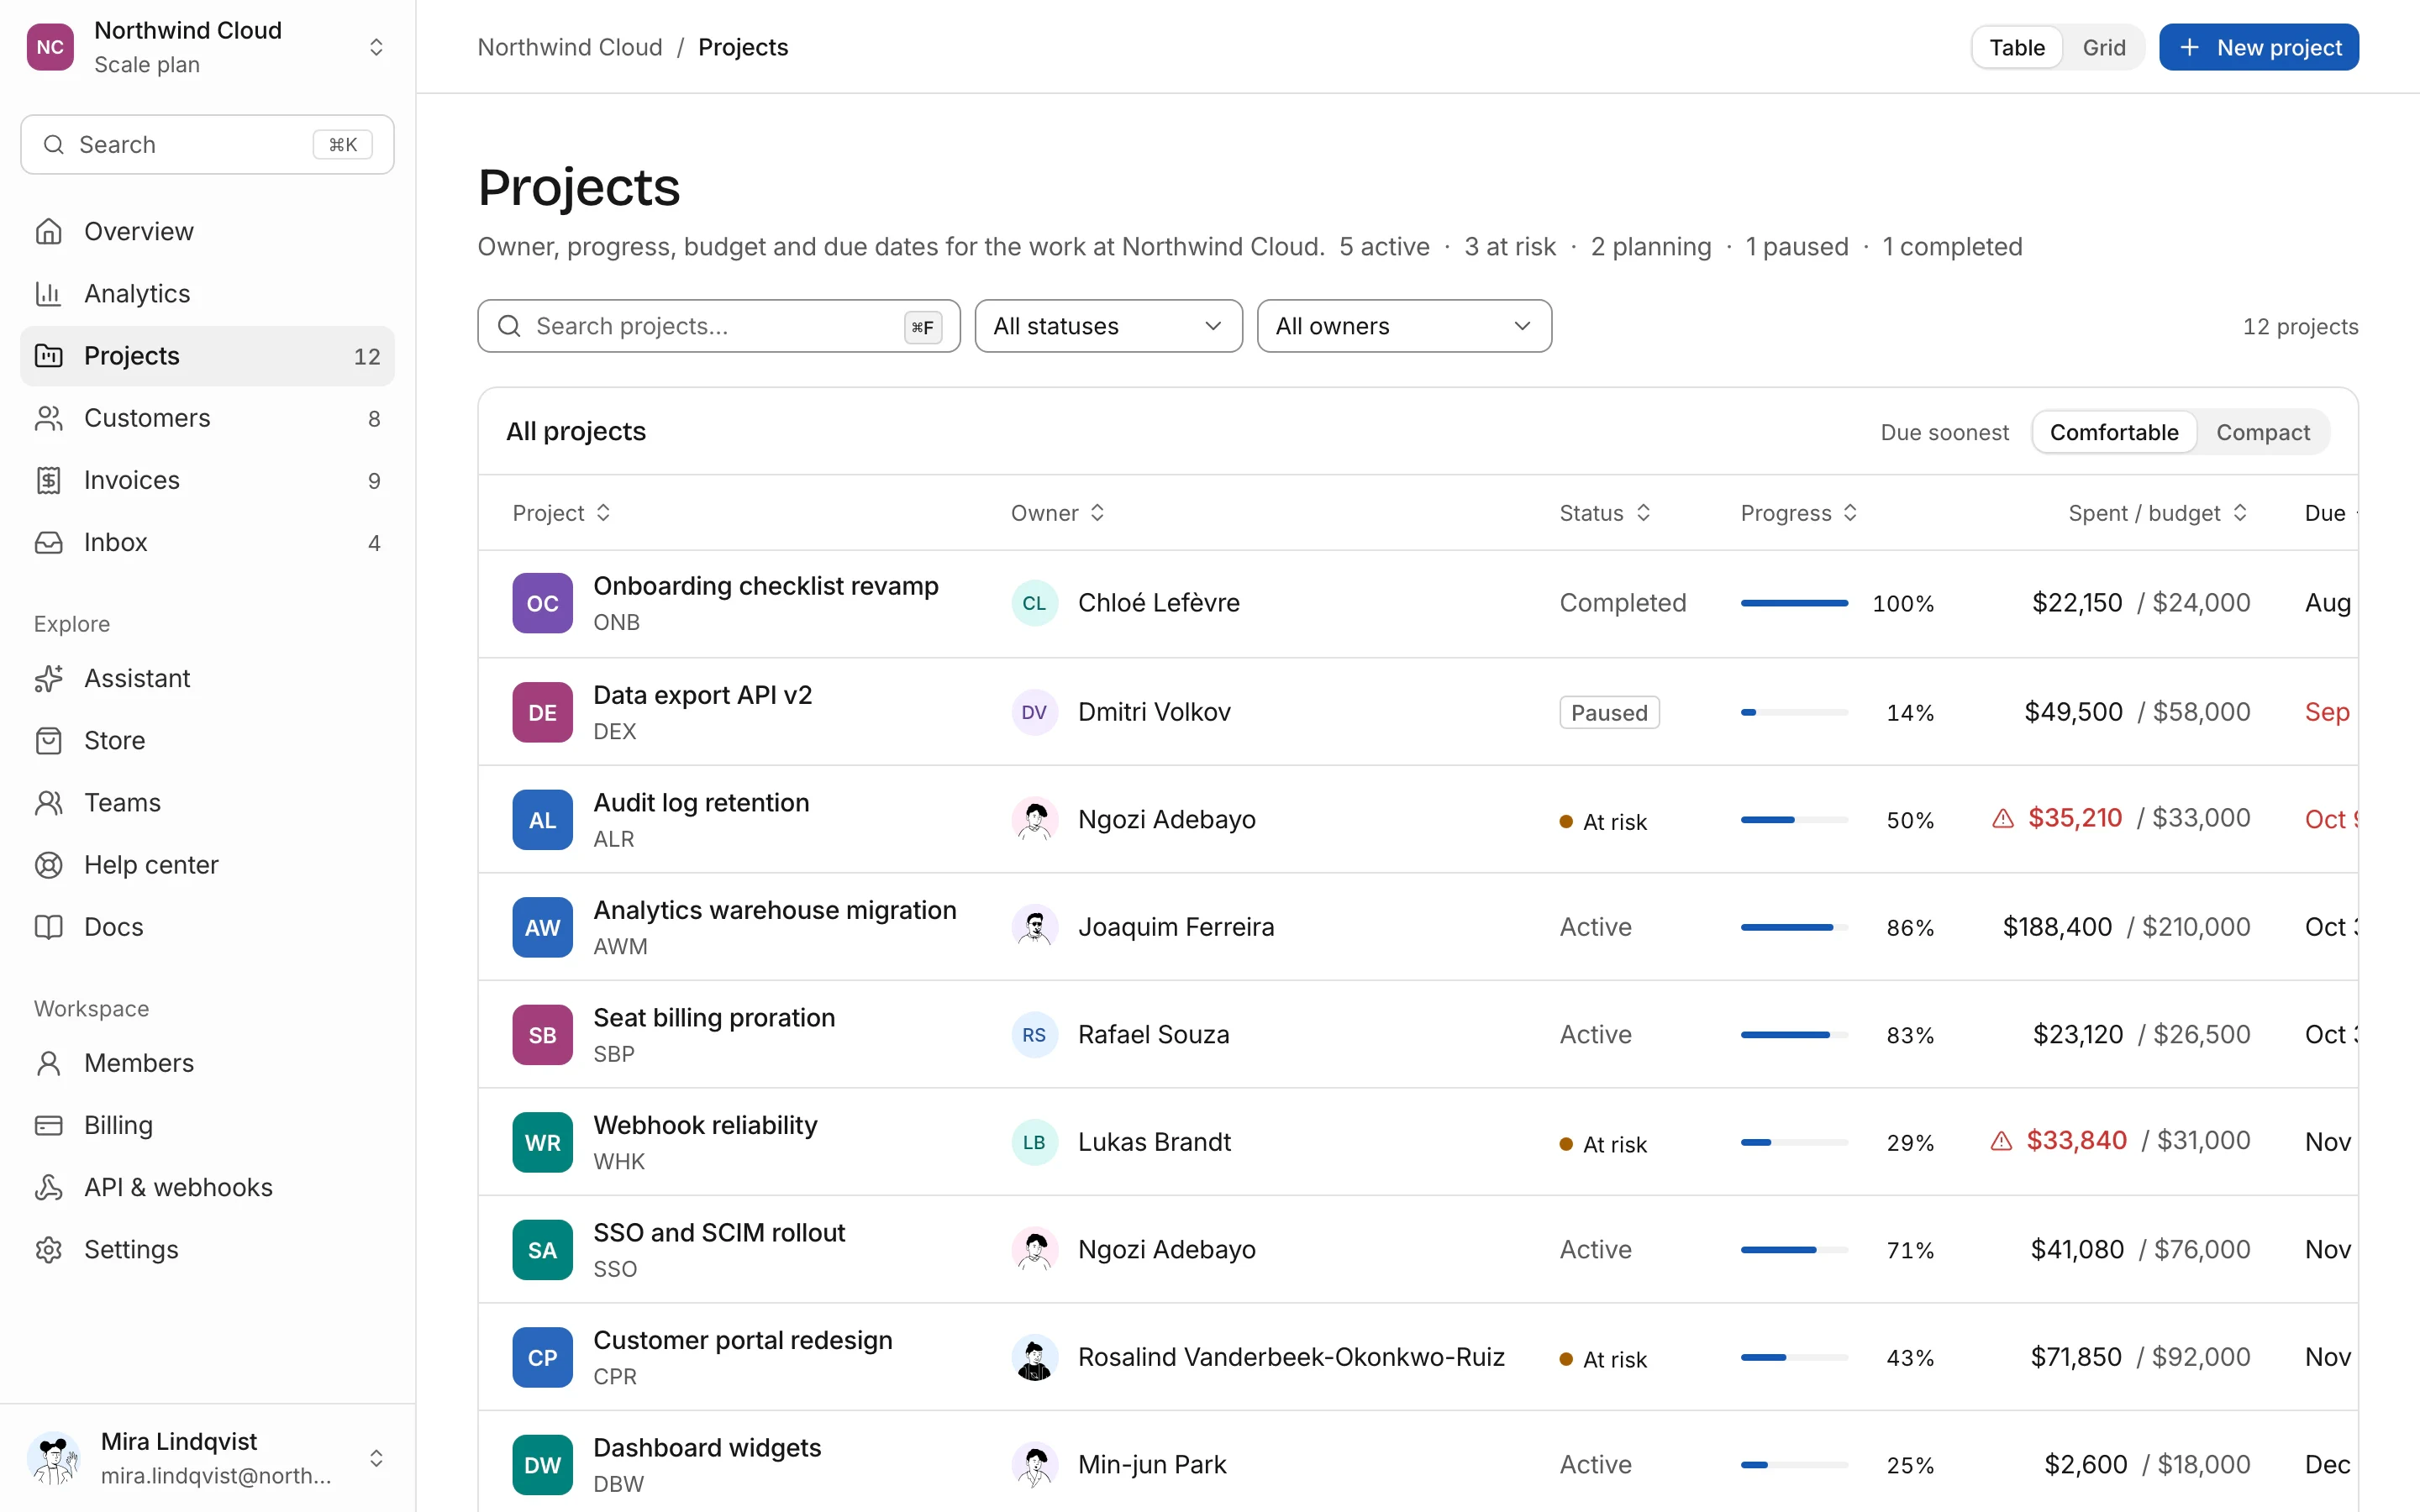
Task: Open the Overview home icon
Action: [48, 231]
